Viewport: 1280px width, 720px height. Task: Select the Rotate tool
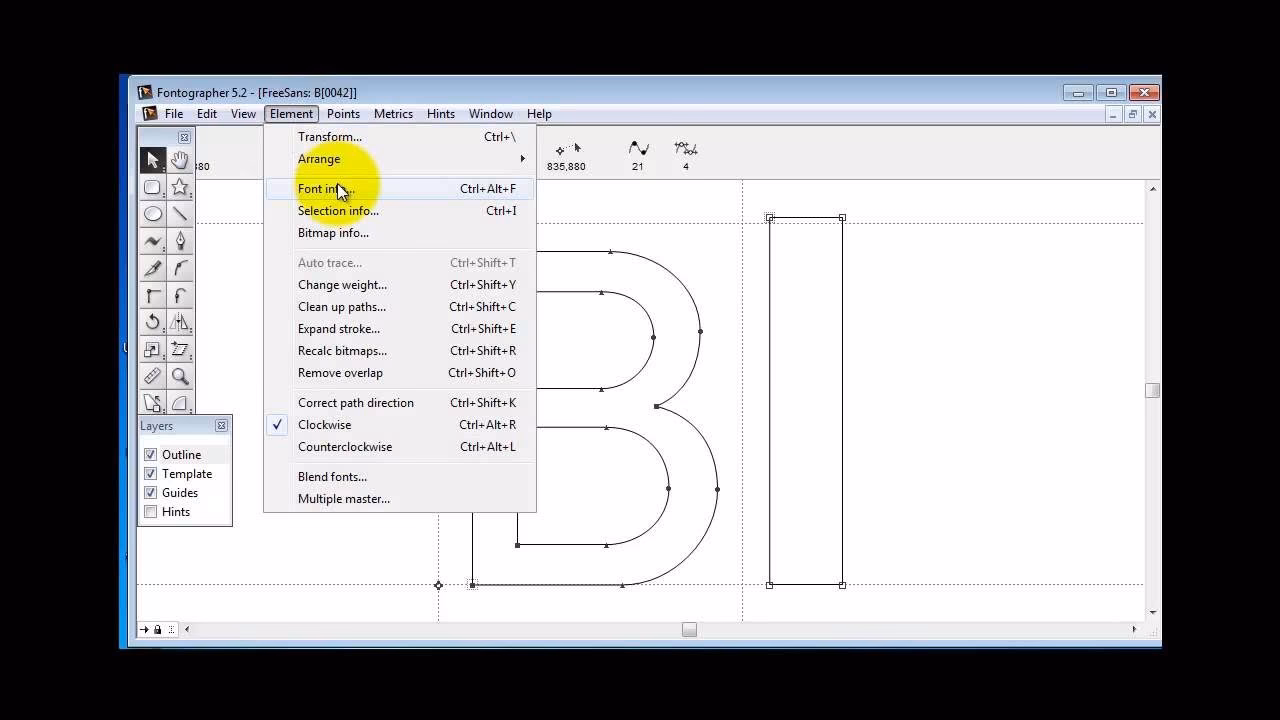pos(153,322)
